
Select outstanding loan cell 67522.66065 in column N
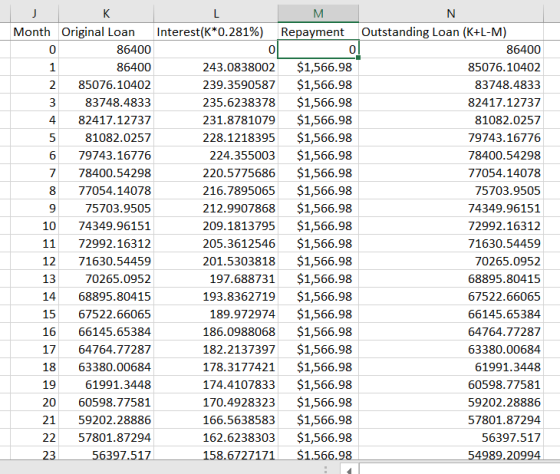(x=451, y=296)
